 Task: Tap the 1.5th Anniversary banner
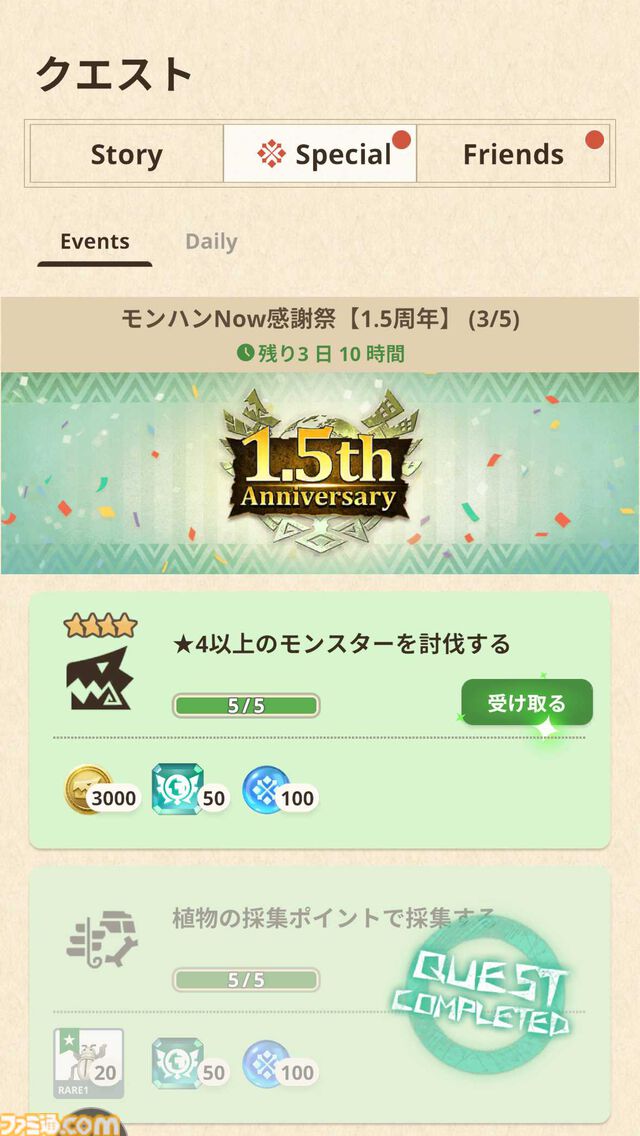pyautogui.click(x=320, y=472)
